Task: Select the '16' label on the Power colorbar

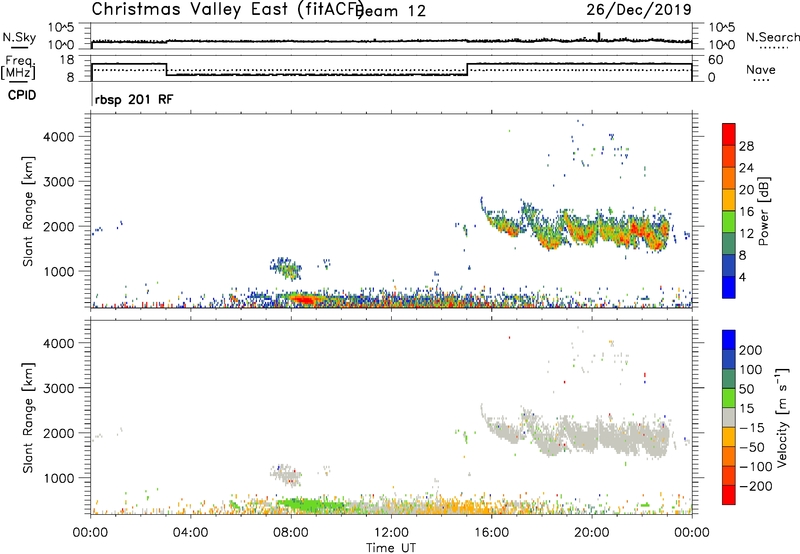Action: pos(746,212)
